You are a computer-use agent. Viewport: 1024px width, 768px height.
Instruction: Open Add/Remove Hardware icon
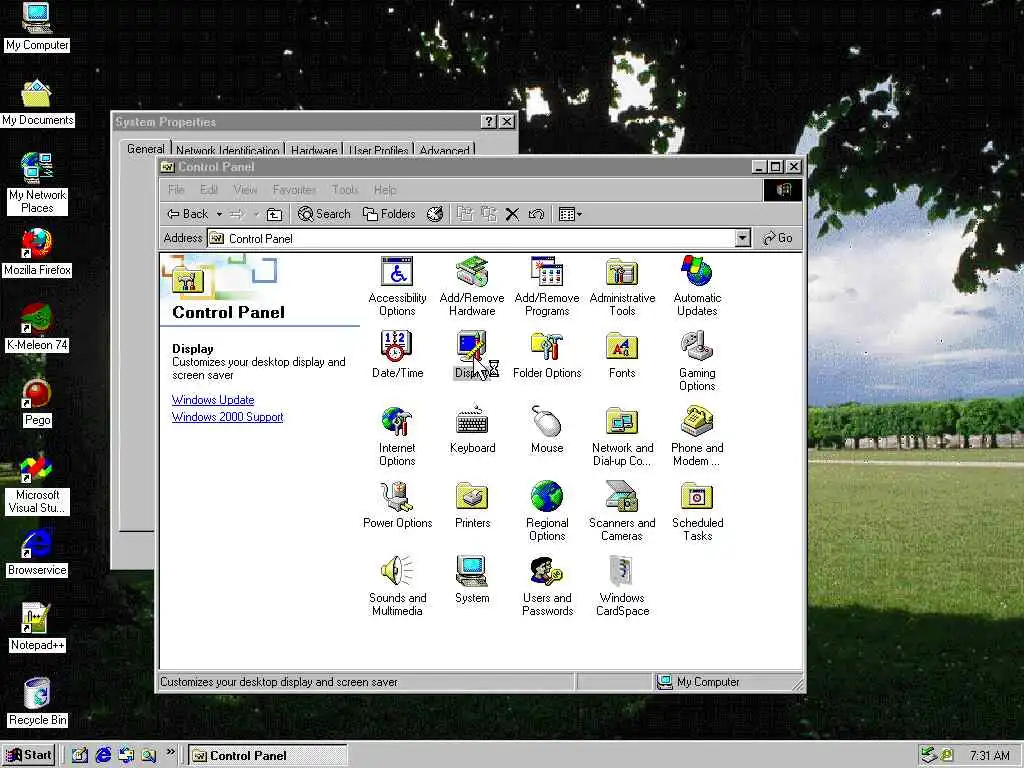pyautogui.click(x=472, y=286)
